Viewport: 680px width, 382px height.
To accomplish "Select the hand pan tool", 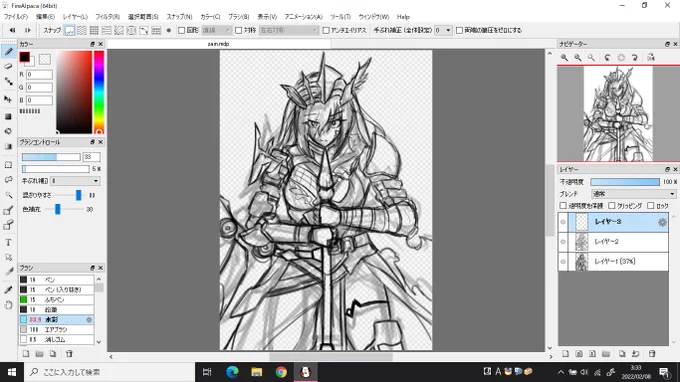I will coord(8,305).
